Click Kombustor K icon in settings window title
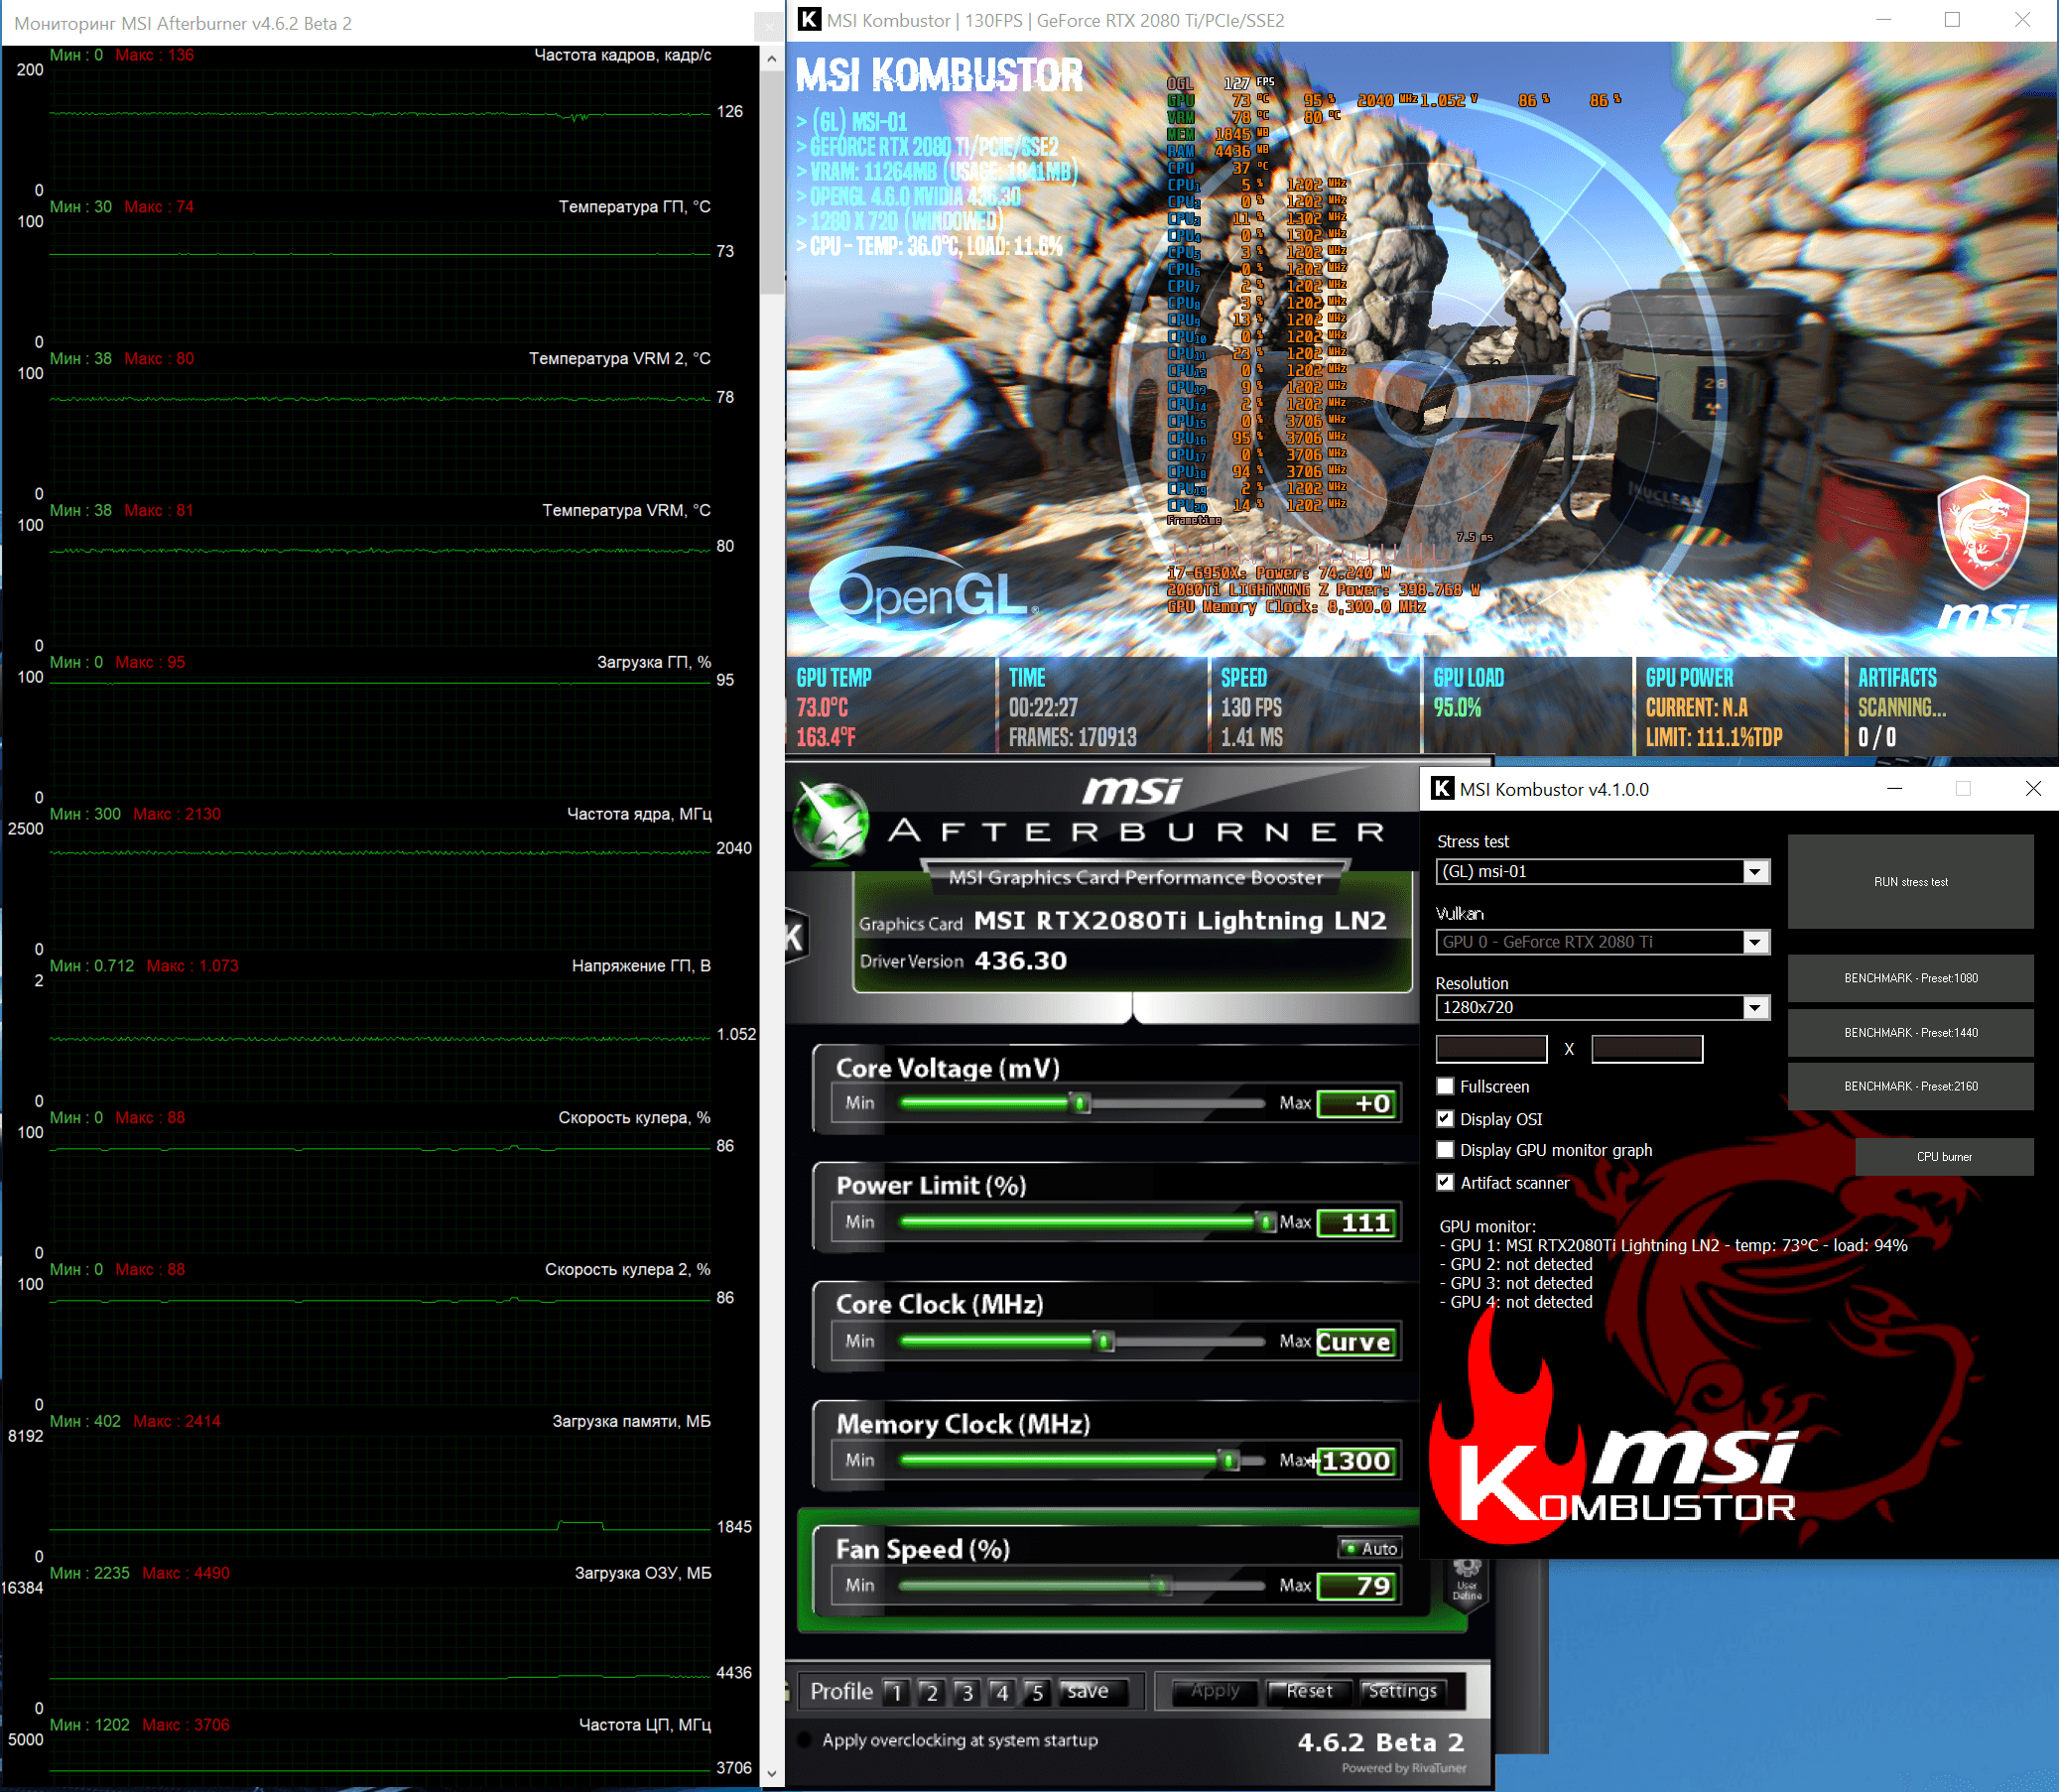Screen dimensions: 2059x1792 [1442, 789]
